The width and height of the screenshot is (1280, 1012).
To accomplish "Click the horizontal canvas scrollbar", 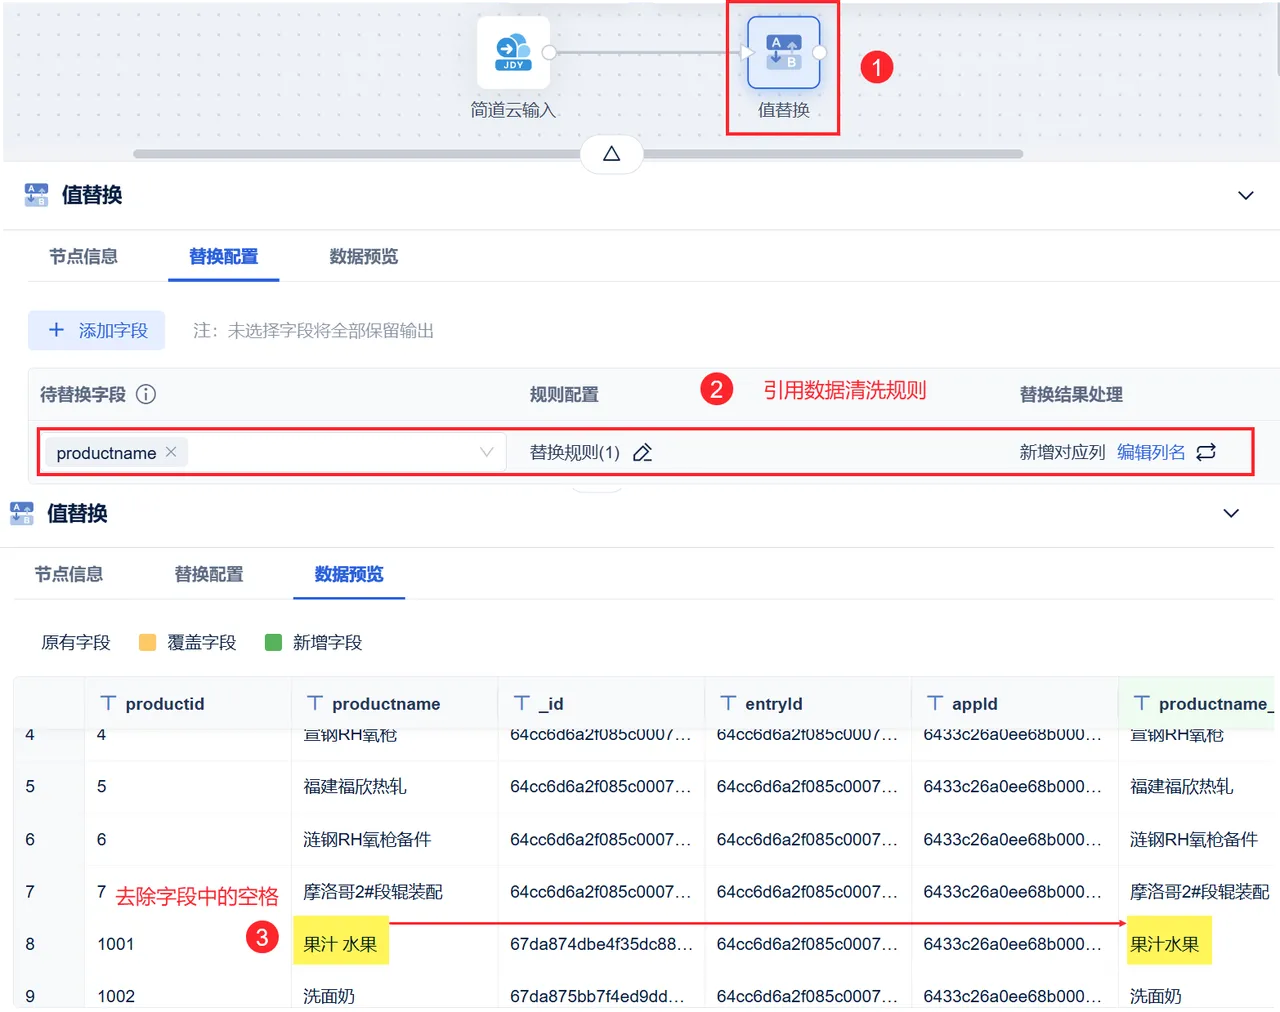I will (578, 154).
